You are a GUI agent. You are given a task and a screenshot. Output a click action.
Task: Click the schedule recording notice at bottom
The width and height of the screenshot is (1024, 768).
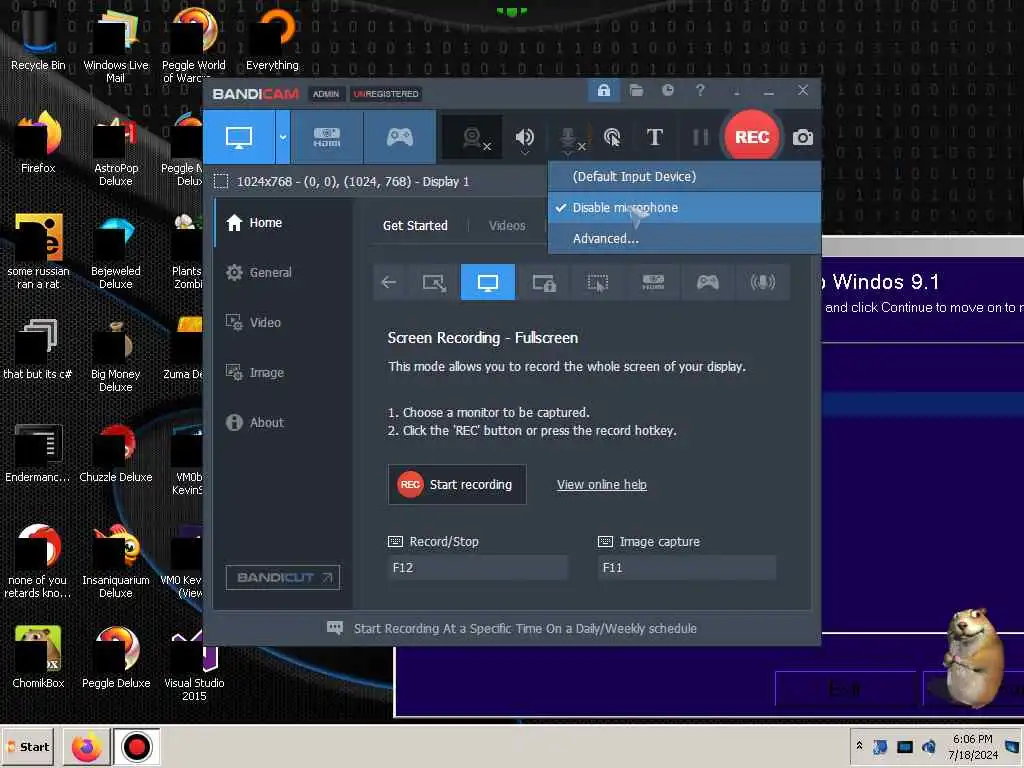512,628
